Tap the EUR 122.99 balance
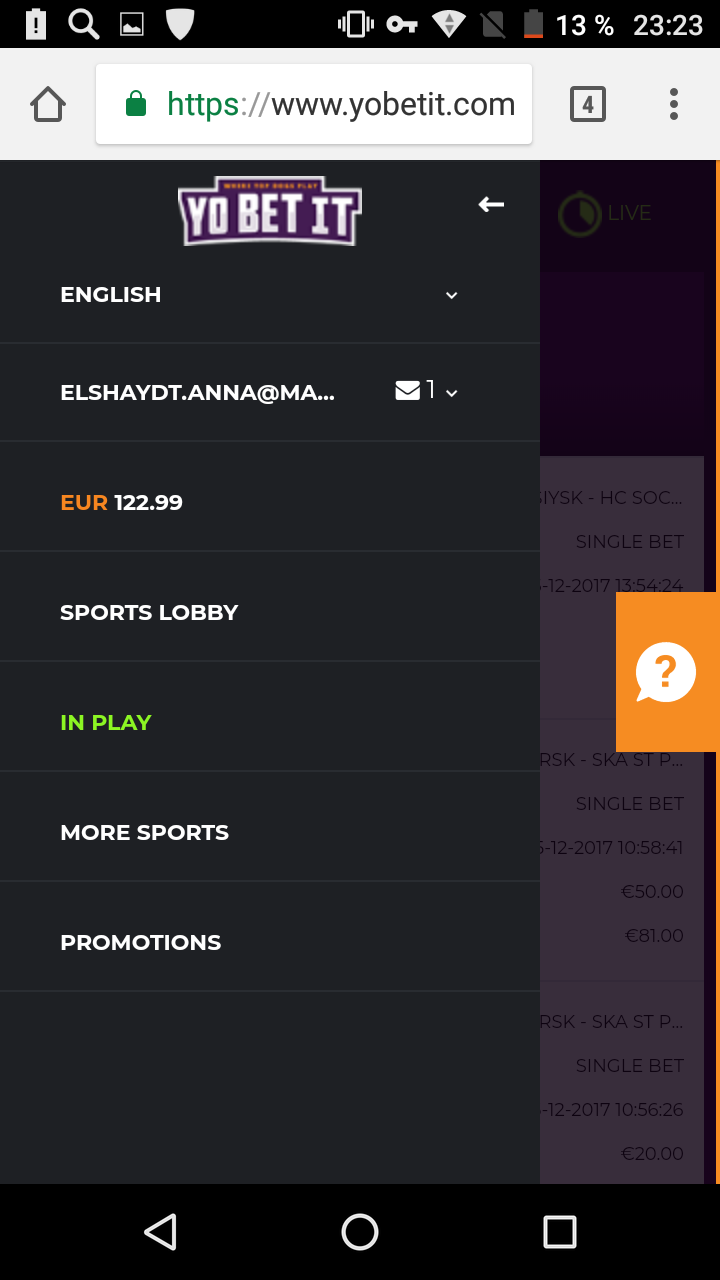This screenshot has height=1280, width=720. 122,502
